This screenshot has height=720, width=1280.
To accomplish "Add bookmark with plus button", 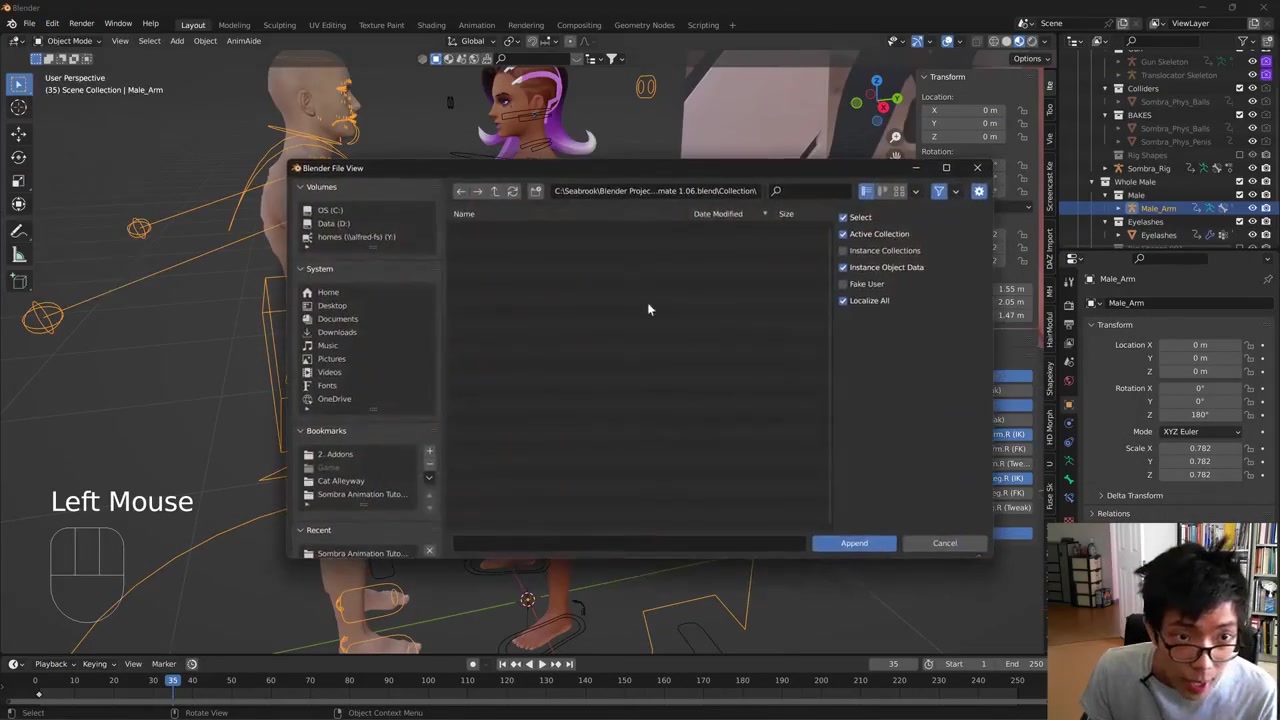I will coord(429,452).
